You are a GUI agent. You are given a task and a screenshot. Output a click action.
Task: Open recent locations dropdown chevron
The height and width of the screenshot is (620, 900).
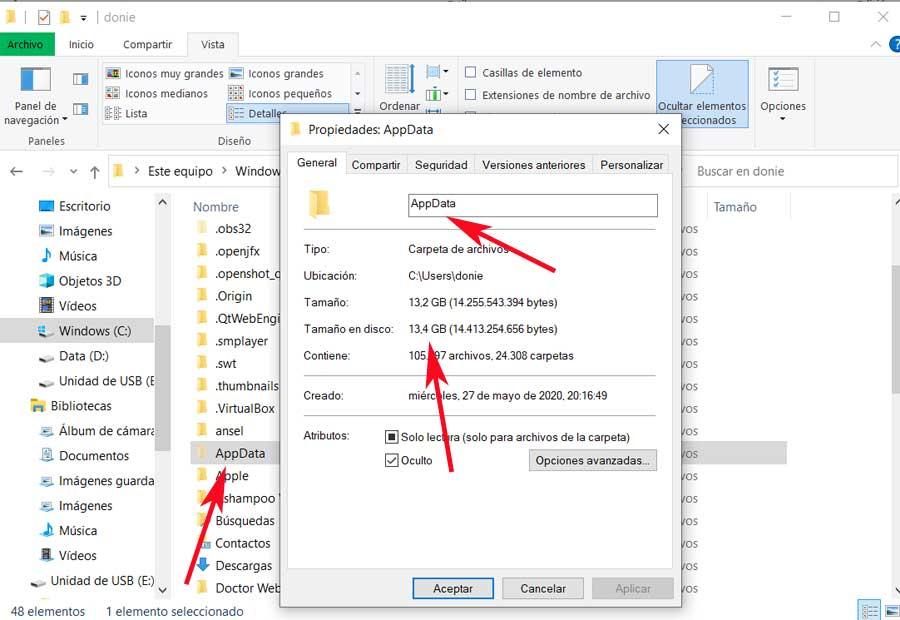tap(73, 171)
